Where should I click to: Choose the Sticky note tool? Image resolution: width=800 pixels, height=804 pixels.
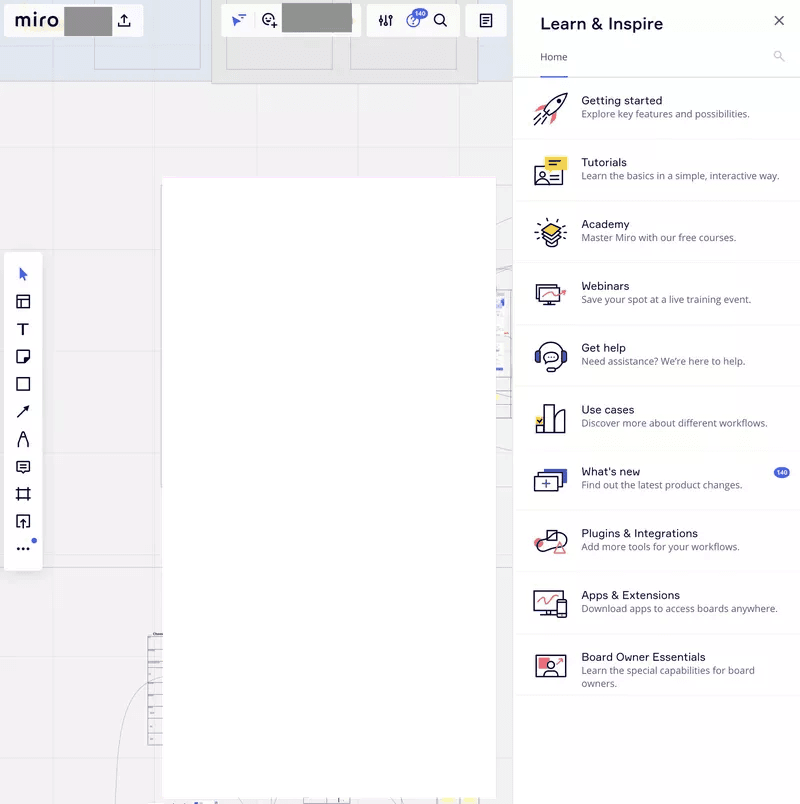pos(23,357)
